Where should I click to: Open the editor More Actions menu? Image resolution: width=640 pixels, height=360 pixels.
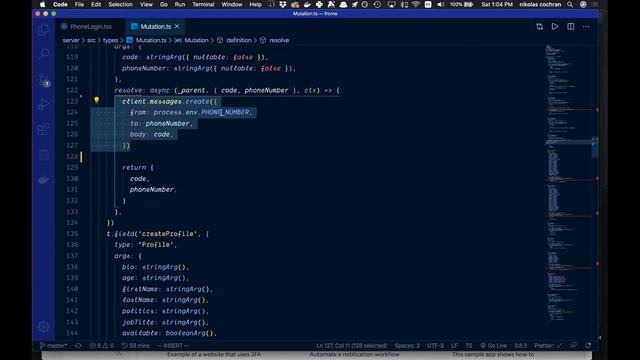[x=586, y=27]
